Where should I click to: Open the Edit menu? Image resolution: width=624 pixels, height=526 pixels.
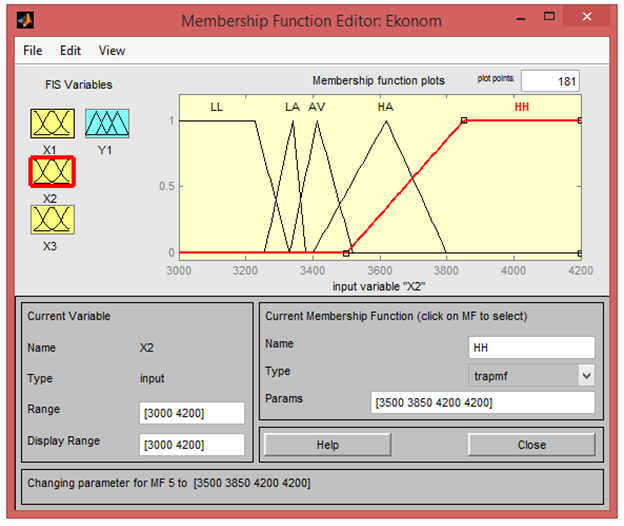pos(70,50)
